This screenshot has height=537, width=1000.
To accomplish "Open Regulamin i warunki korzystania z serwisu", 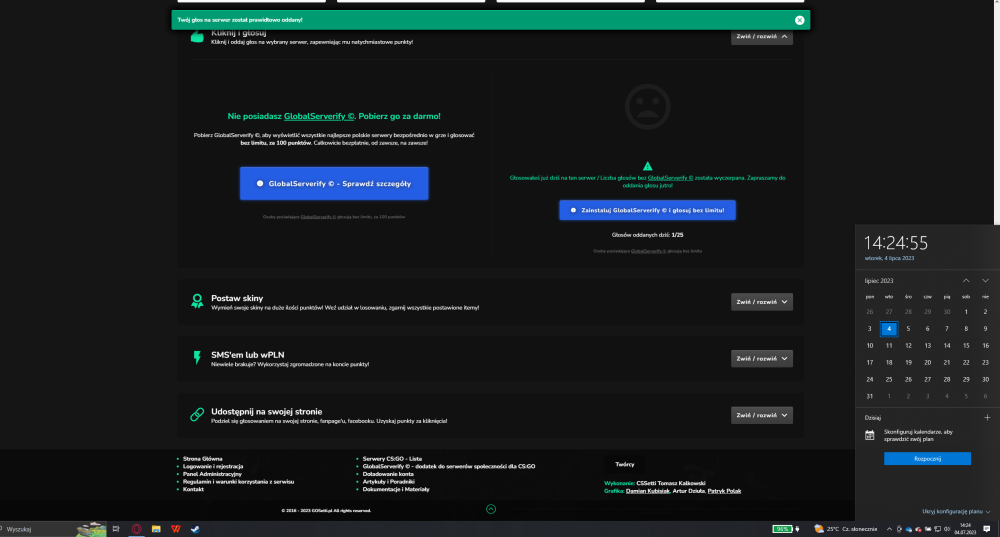I will coord(239,482).
